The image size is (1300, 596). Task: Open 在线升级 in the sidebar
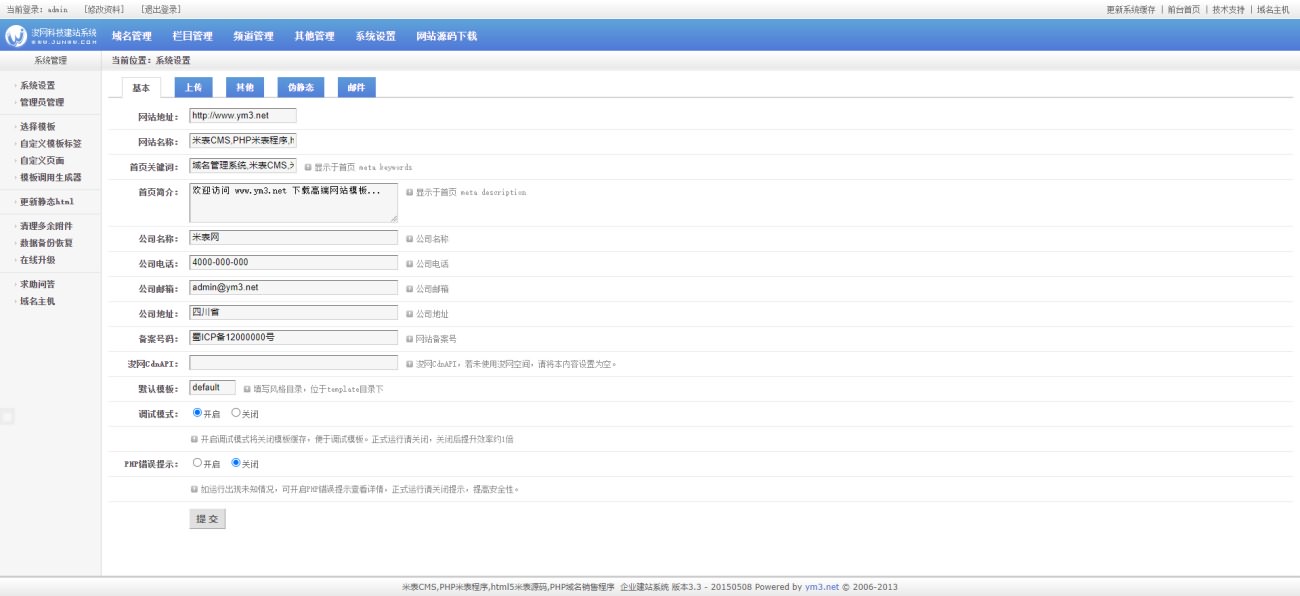pyautogui.click(x=38, y=260)
